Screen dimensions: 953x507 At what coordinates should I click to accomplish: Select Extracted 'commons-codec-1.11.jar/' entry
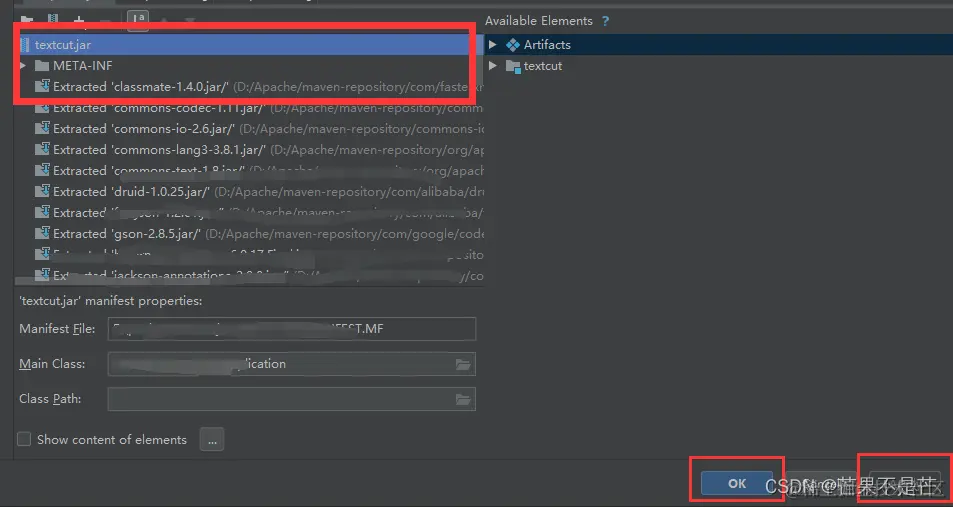click(258, 108)
